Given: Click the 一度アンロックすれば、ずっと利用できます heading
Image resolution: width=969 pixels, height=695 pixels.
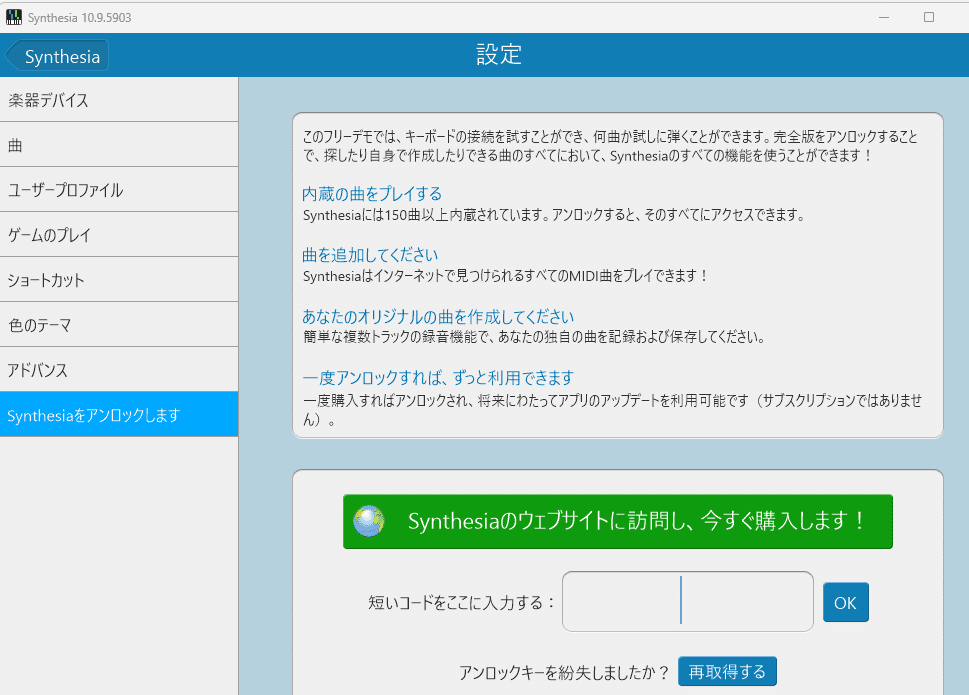Looking at the screenshot, I should (x=438, y=377).
